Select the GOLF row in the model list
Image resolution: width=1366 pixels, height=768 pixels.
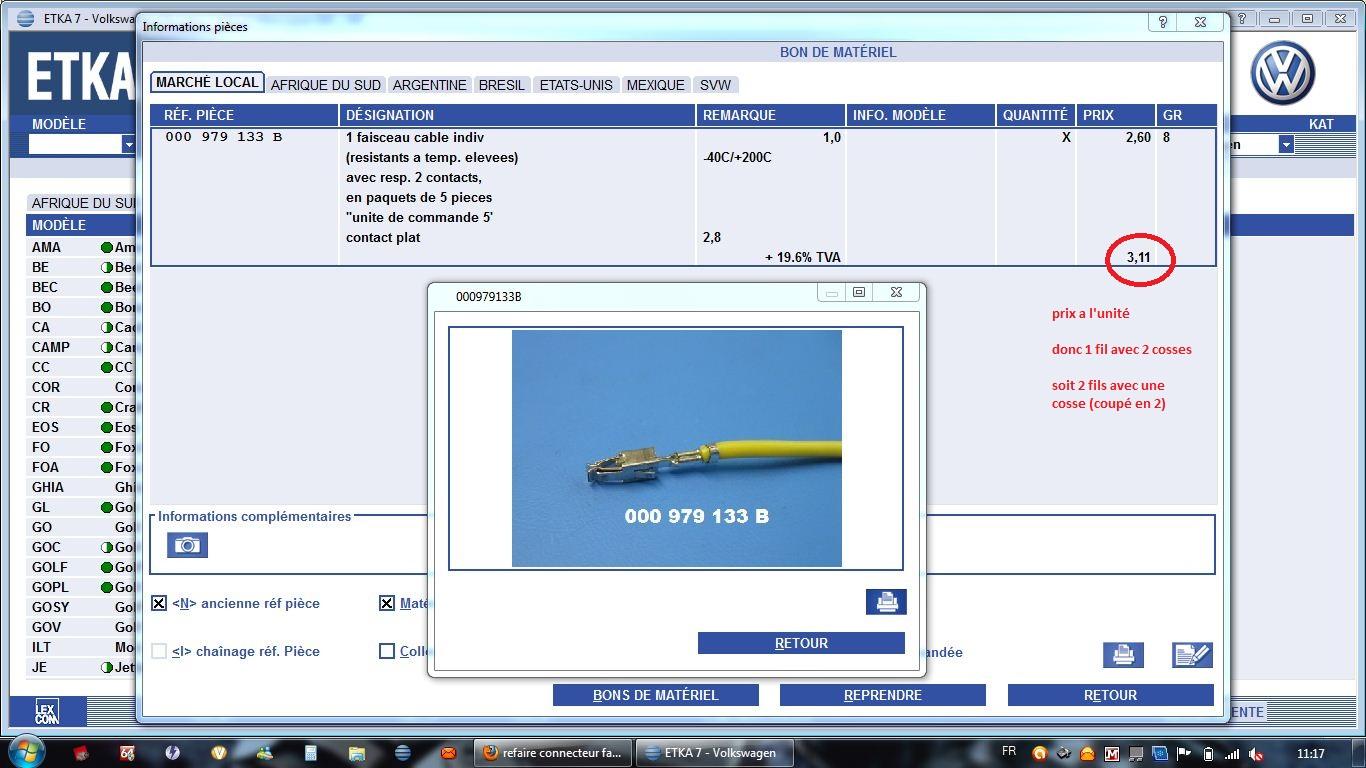(82, 567)
